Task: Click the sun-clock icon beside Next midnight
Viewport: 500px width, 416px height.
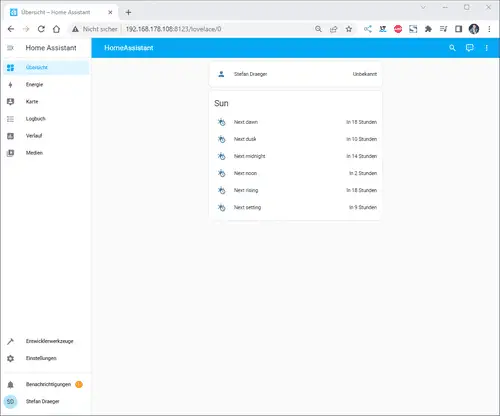Action: click(222, 156)
